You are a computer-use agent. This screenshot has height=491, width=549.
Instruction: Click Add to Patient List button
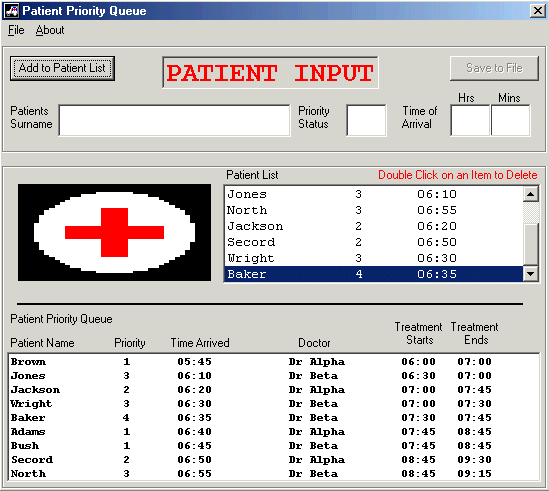[62, 68]
